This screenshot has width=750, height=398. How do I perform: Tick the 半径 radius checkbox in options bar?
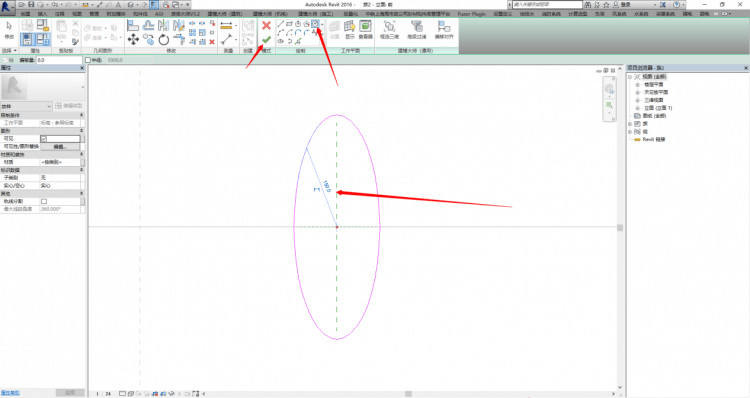pos(88,60)
